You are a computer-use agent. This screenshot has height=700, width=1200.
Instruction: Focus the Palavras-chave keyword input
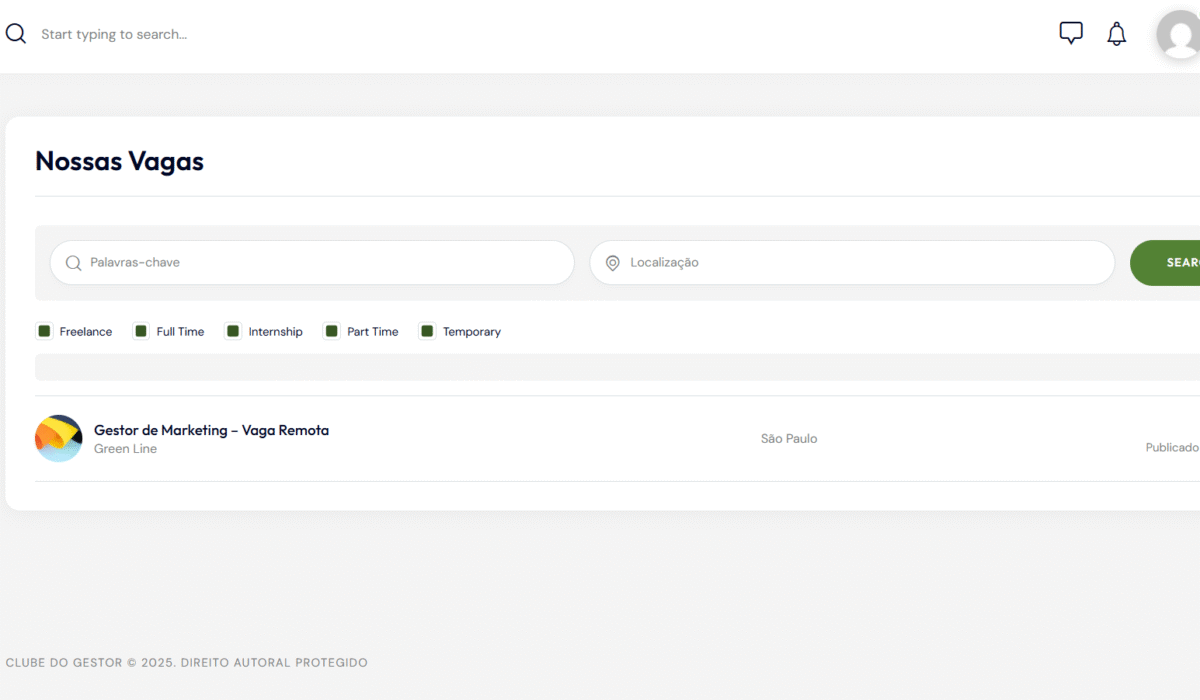click(x=320, y=263)
